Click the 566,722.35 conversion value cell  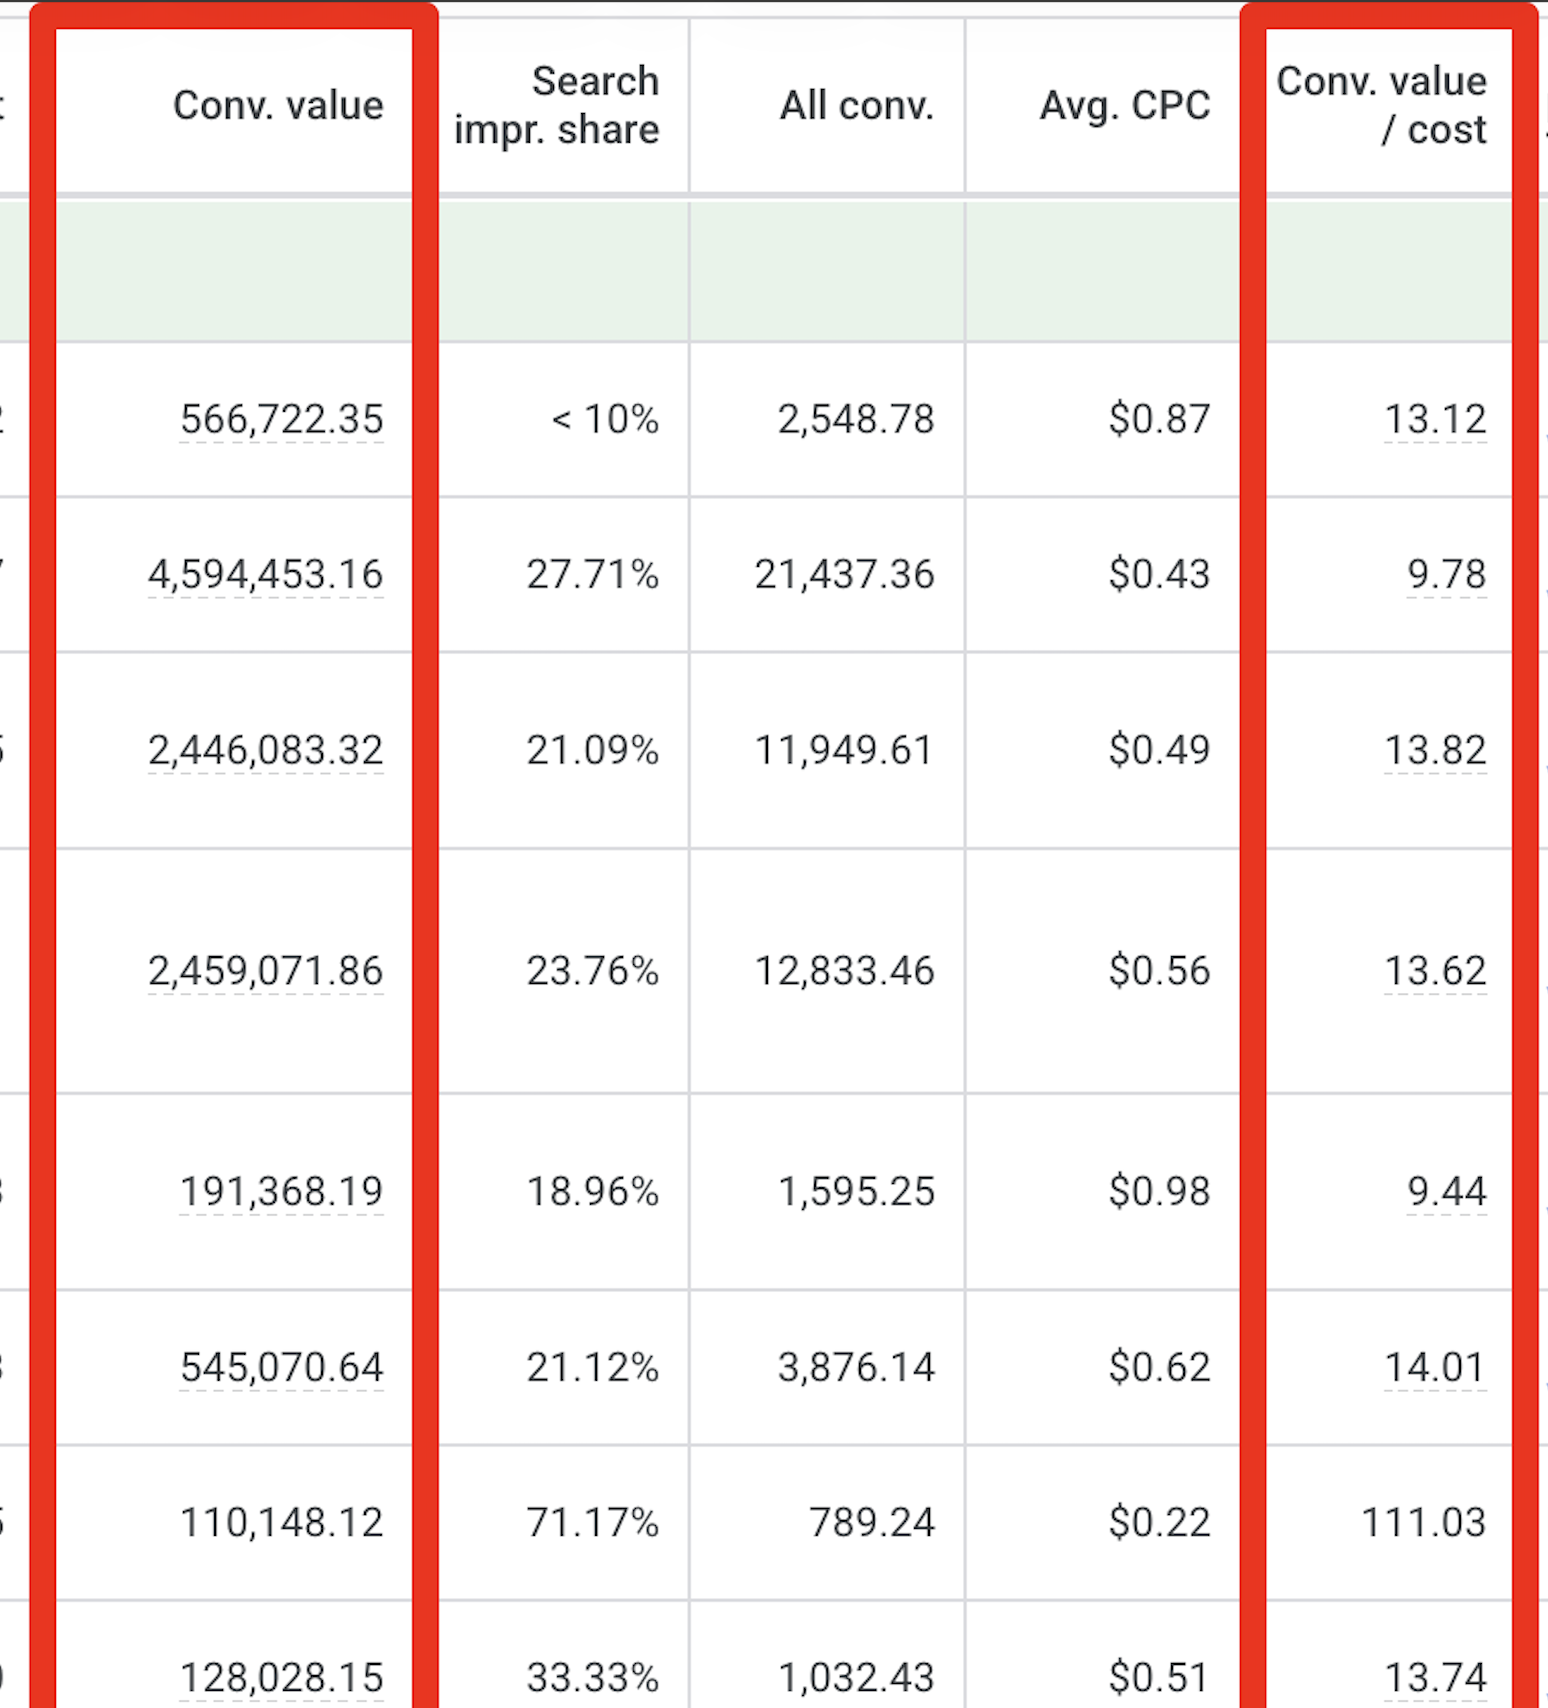(x=282, y=419)
